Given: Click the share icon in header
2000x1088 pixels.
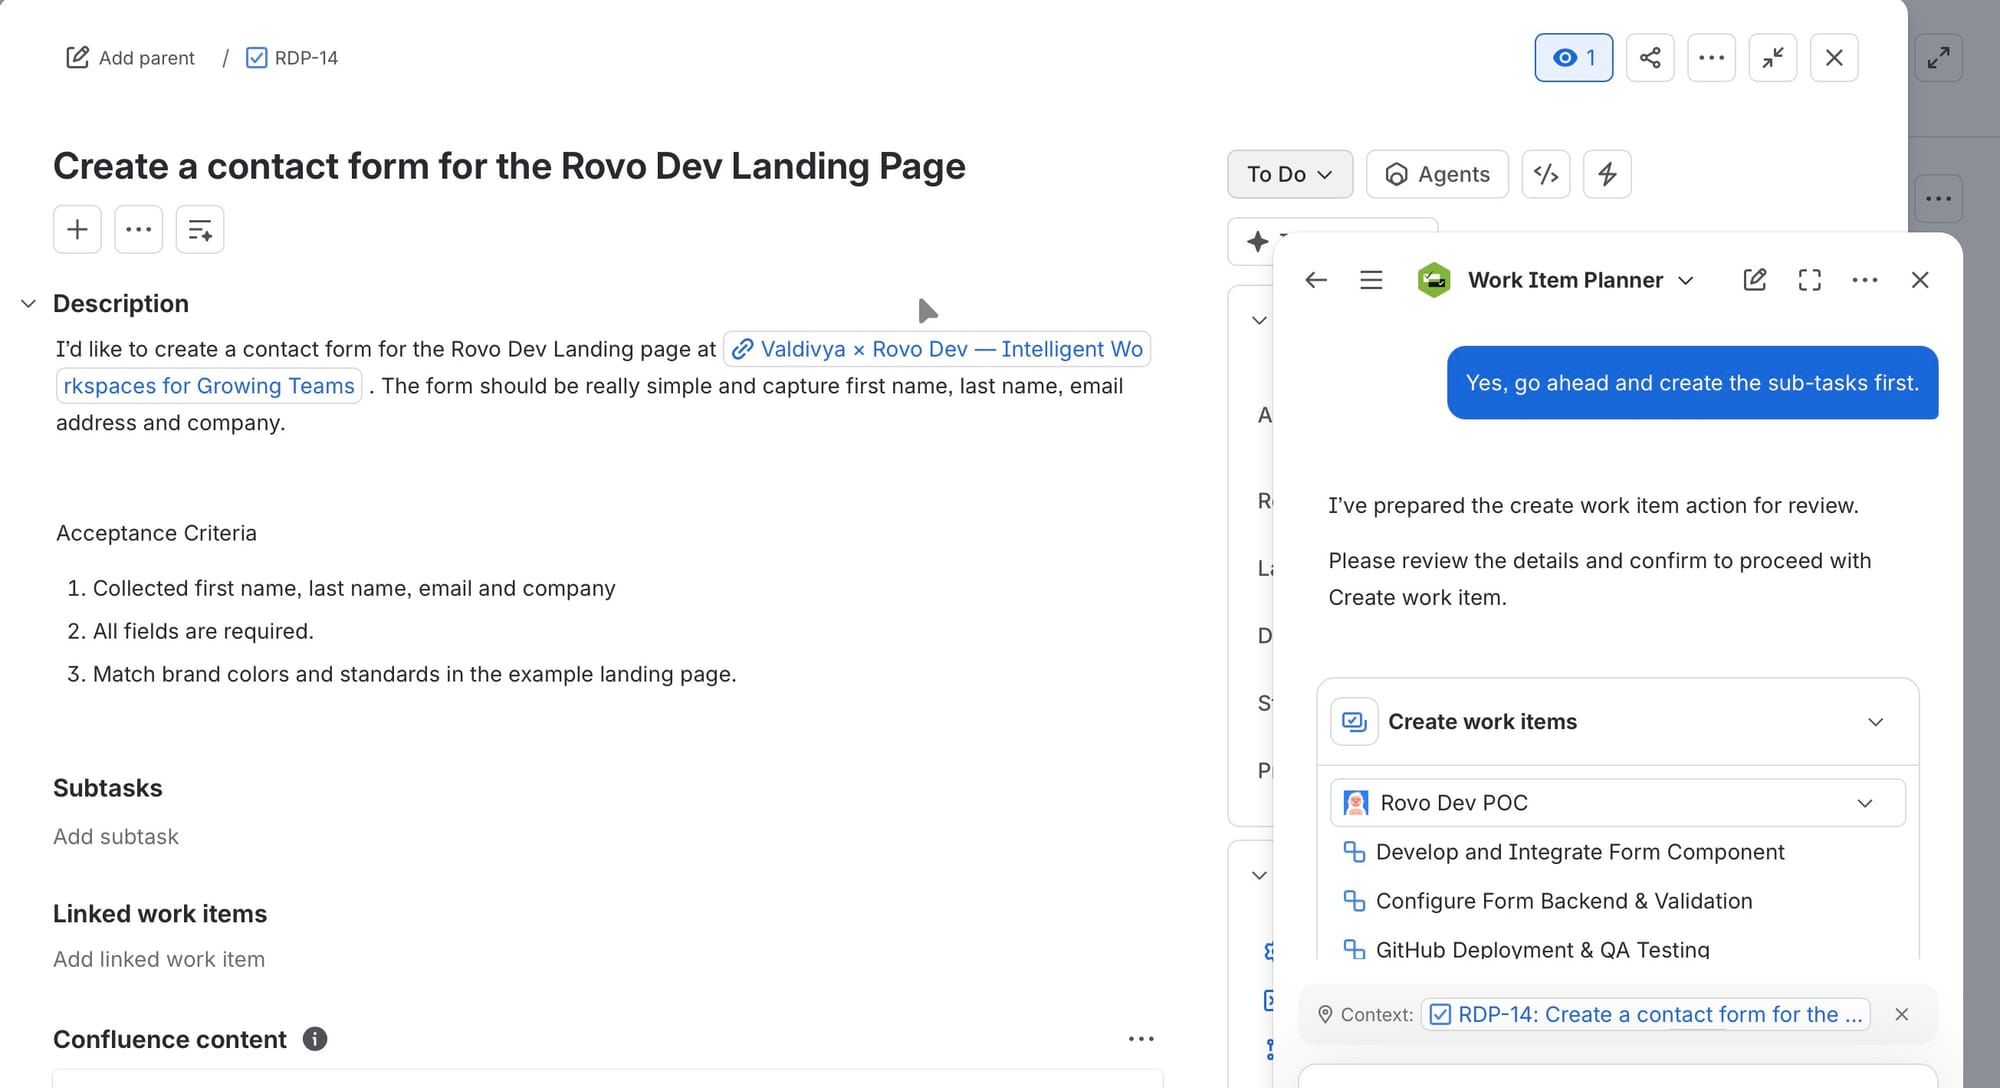Looking at the screenshot, I should [1650, 57].
